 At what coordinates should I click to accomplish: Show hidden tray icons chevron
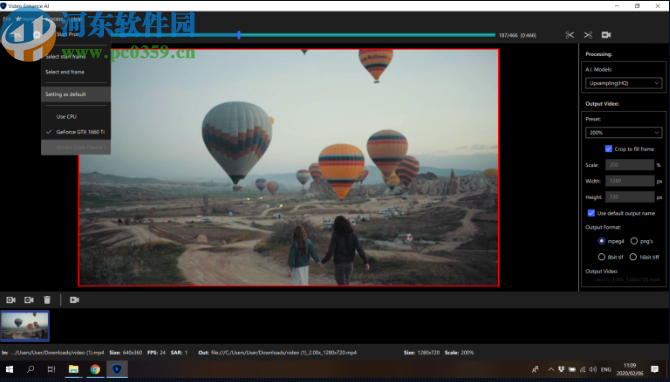click(x=551, y=370)
